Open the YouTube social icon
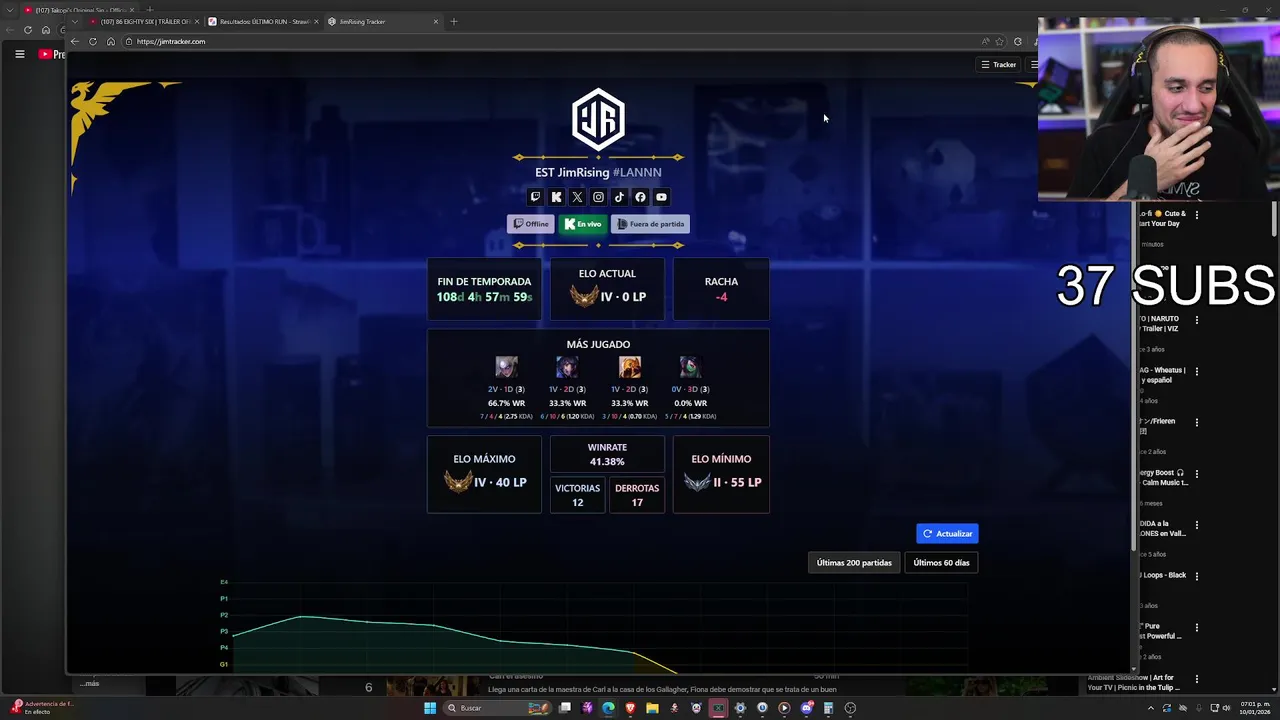The width and height of the screenshot is (1280, 720). pyautogui.click(x=661, y=197)
